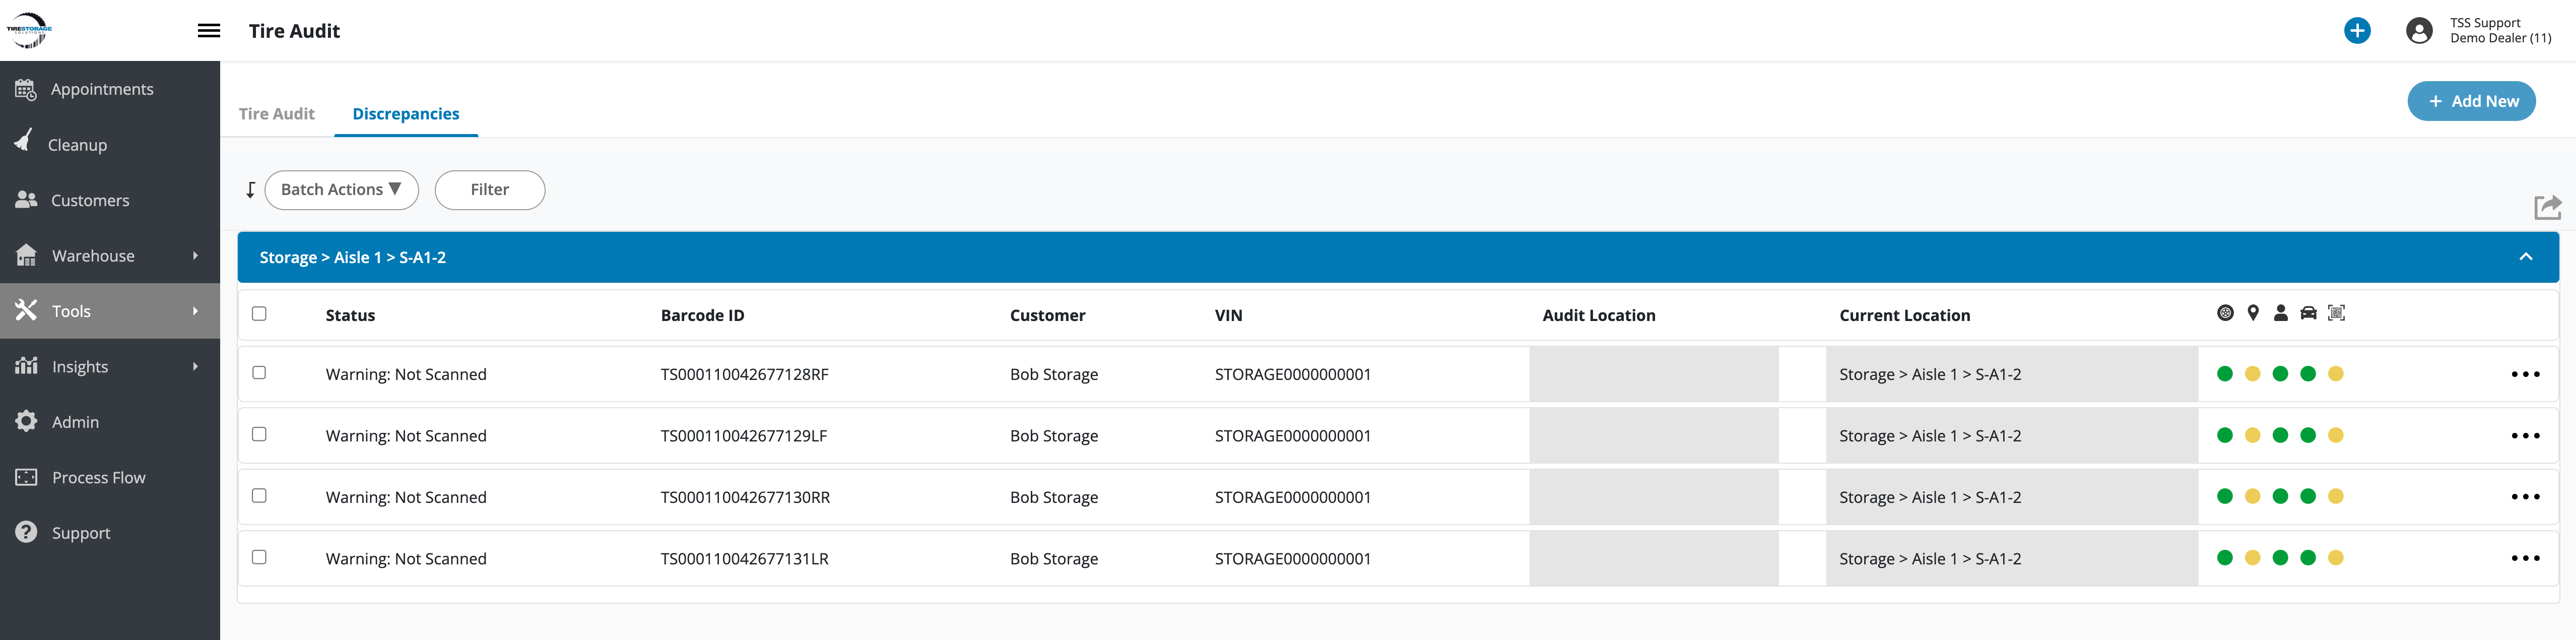Open Appointments in the sidebar

point(102,89)
